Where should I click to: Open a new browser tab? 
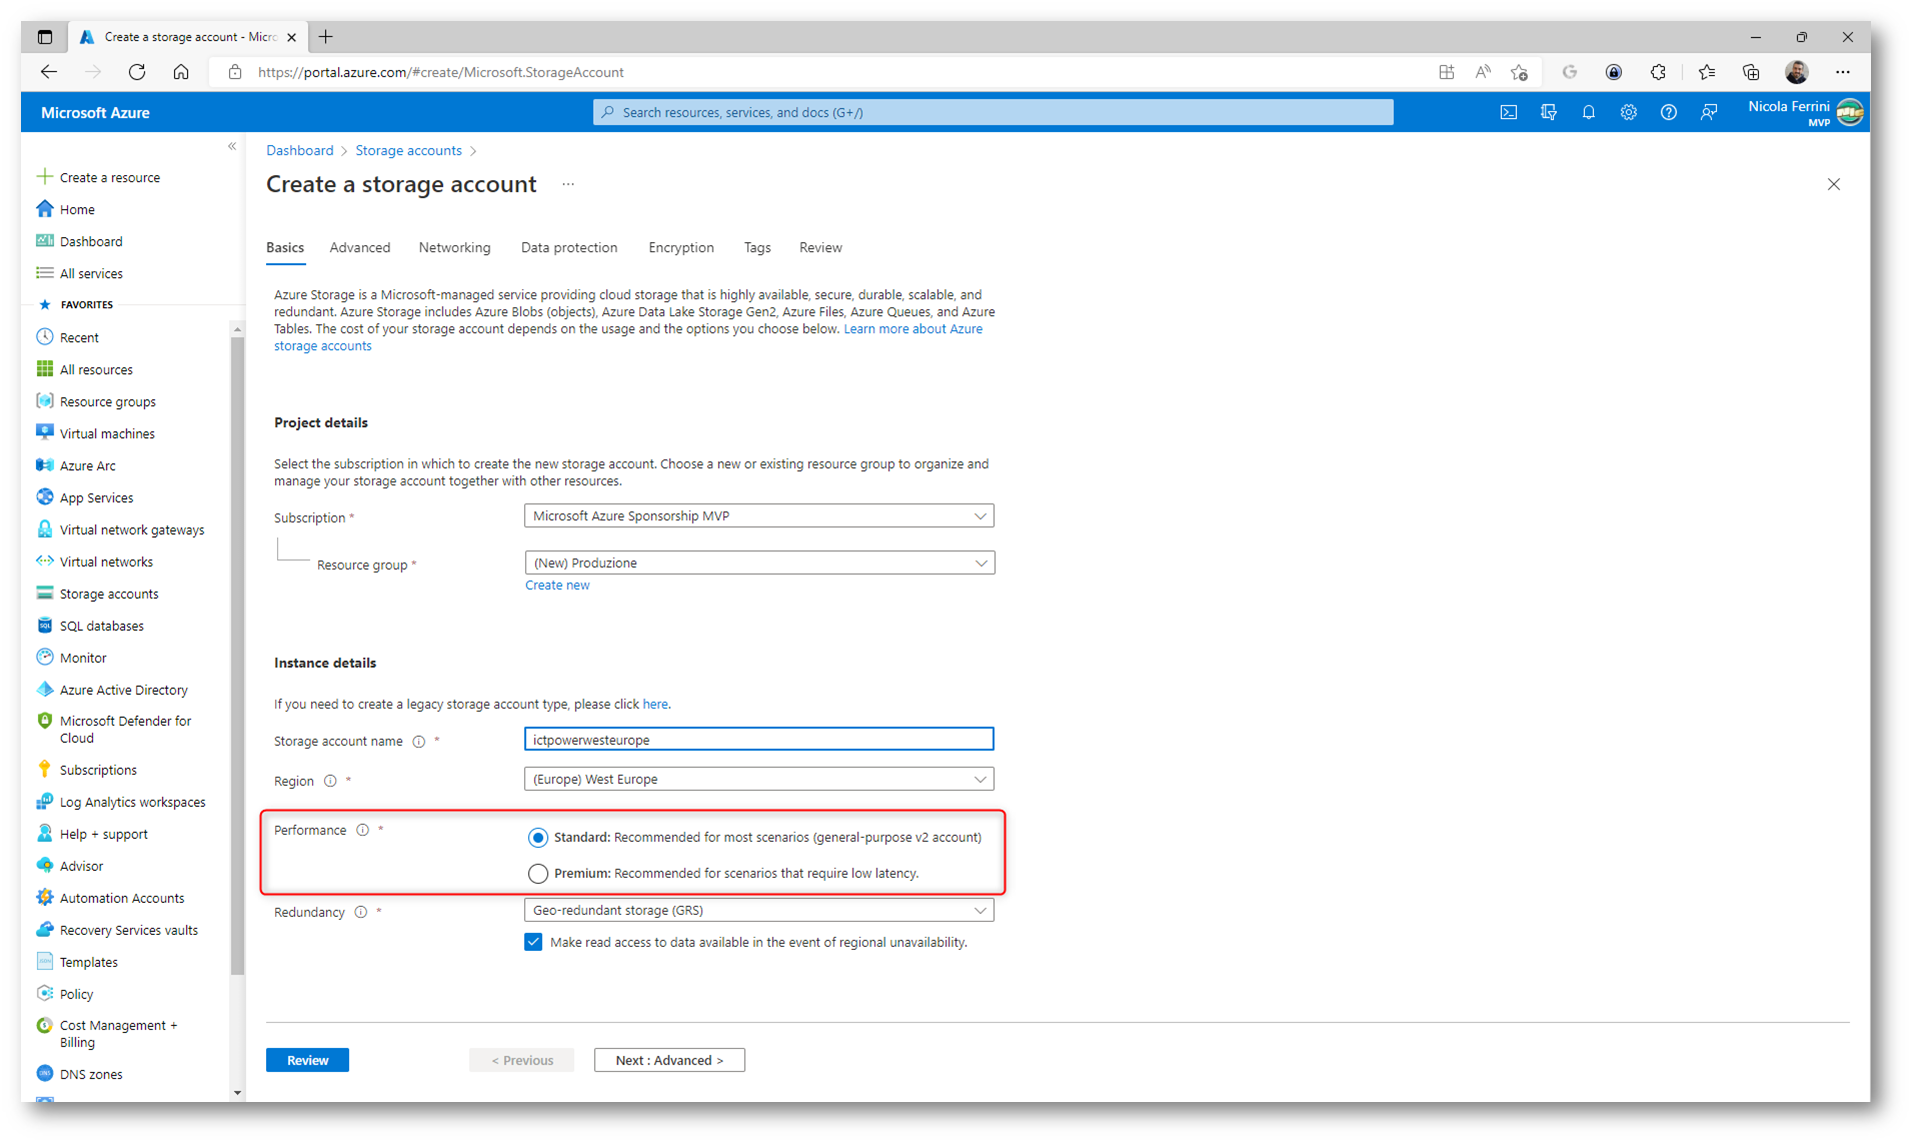326,37
